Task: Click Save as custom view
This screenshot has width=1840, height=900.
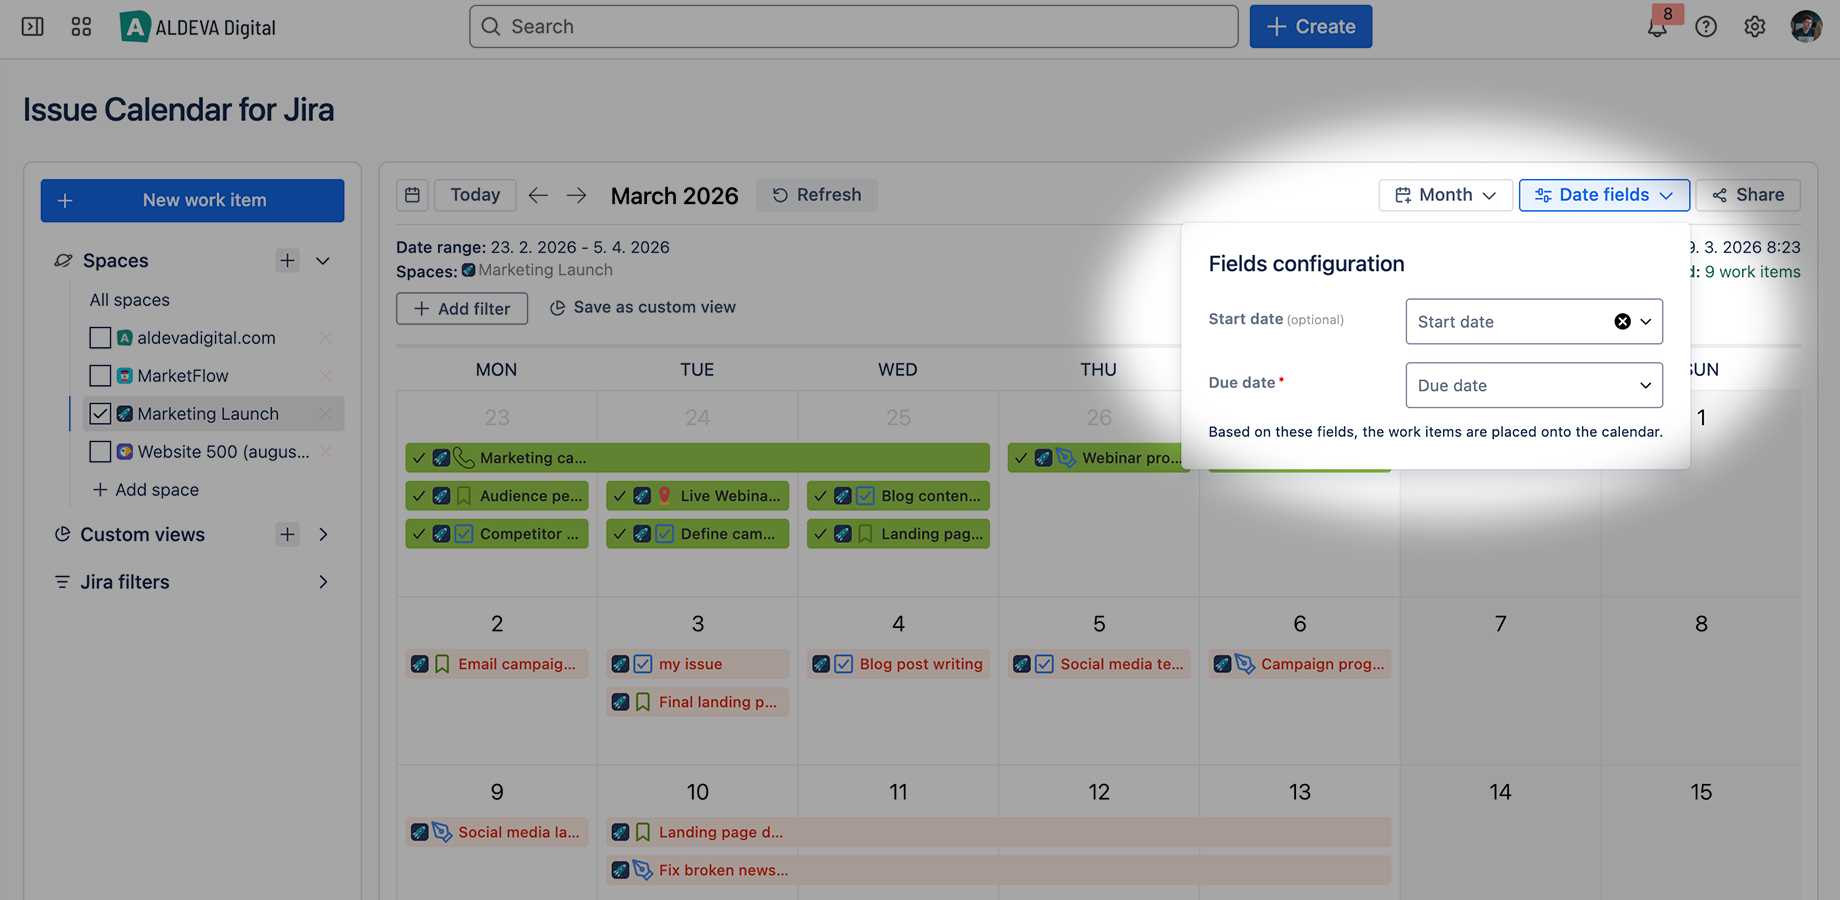Action: click(x=642, y=307)
